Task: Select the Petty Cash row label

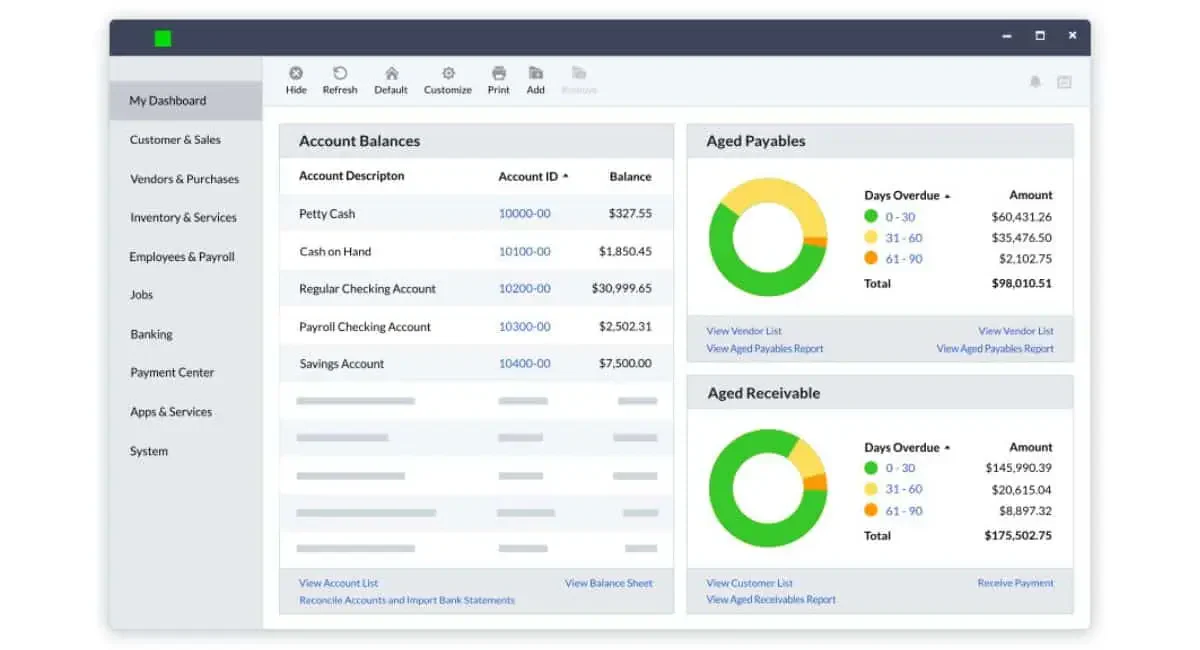Action: point(327,214)
